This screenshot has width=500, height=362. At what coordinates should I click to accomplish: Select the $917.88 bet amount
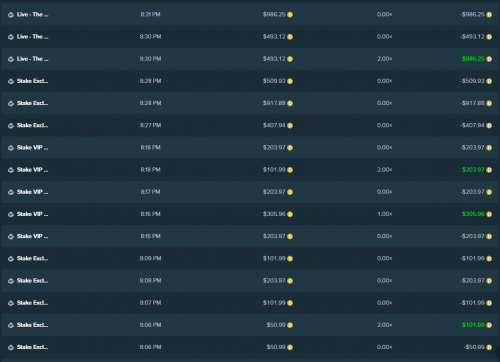(x=274, y=103)
